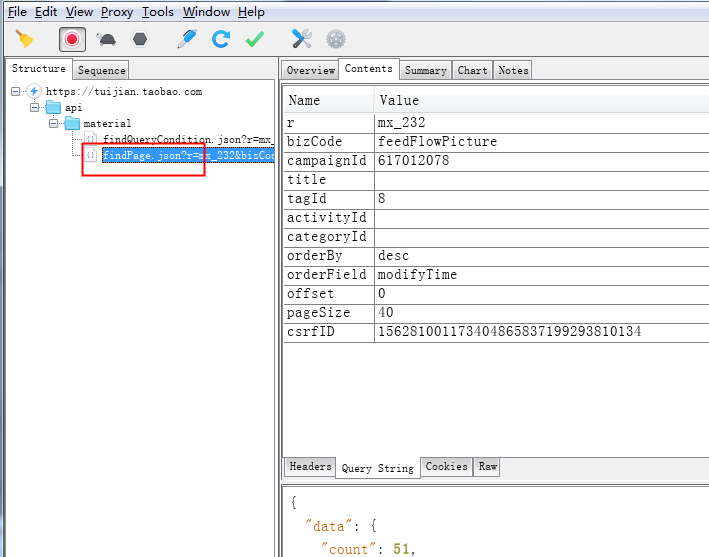Select the tagId parameter name cell
This screenshot has width=709, height=557.
[x=329, y=198]
